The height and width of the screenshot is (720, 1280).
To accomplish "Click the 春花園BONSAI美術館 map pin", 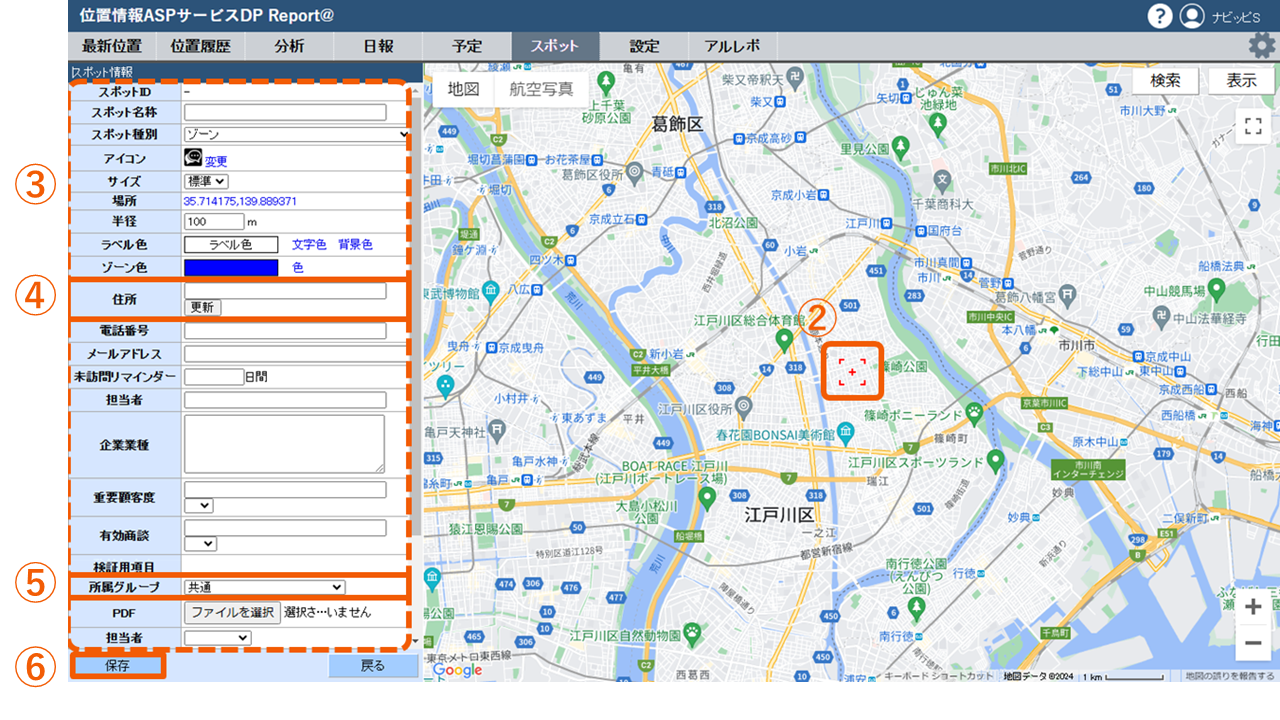I will (847, 432).
